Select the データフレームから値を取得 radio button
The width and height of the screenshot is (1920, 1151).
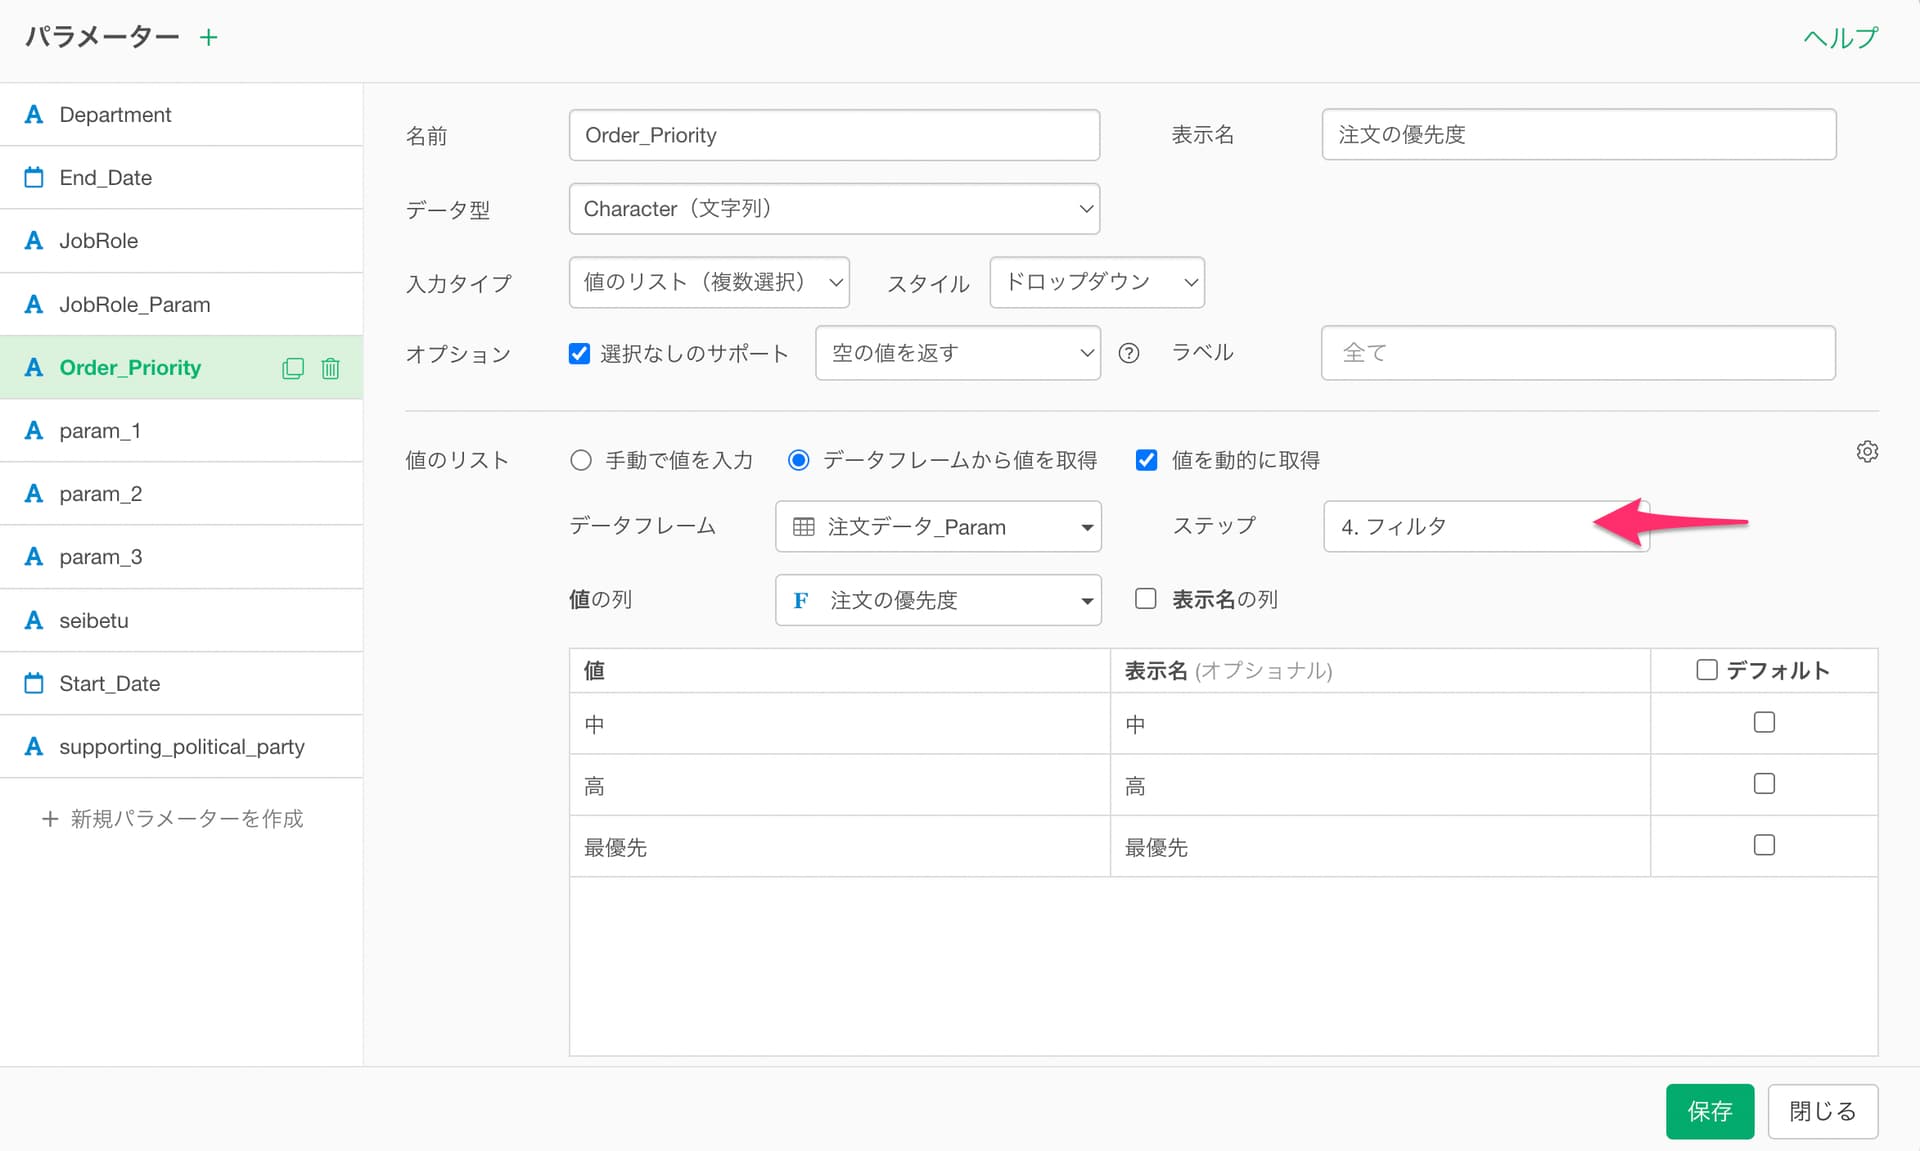click(x=798, y=460)
